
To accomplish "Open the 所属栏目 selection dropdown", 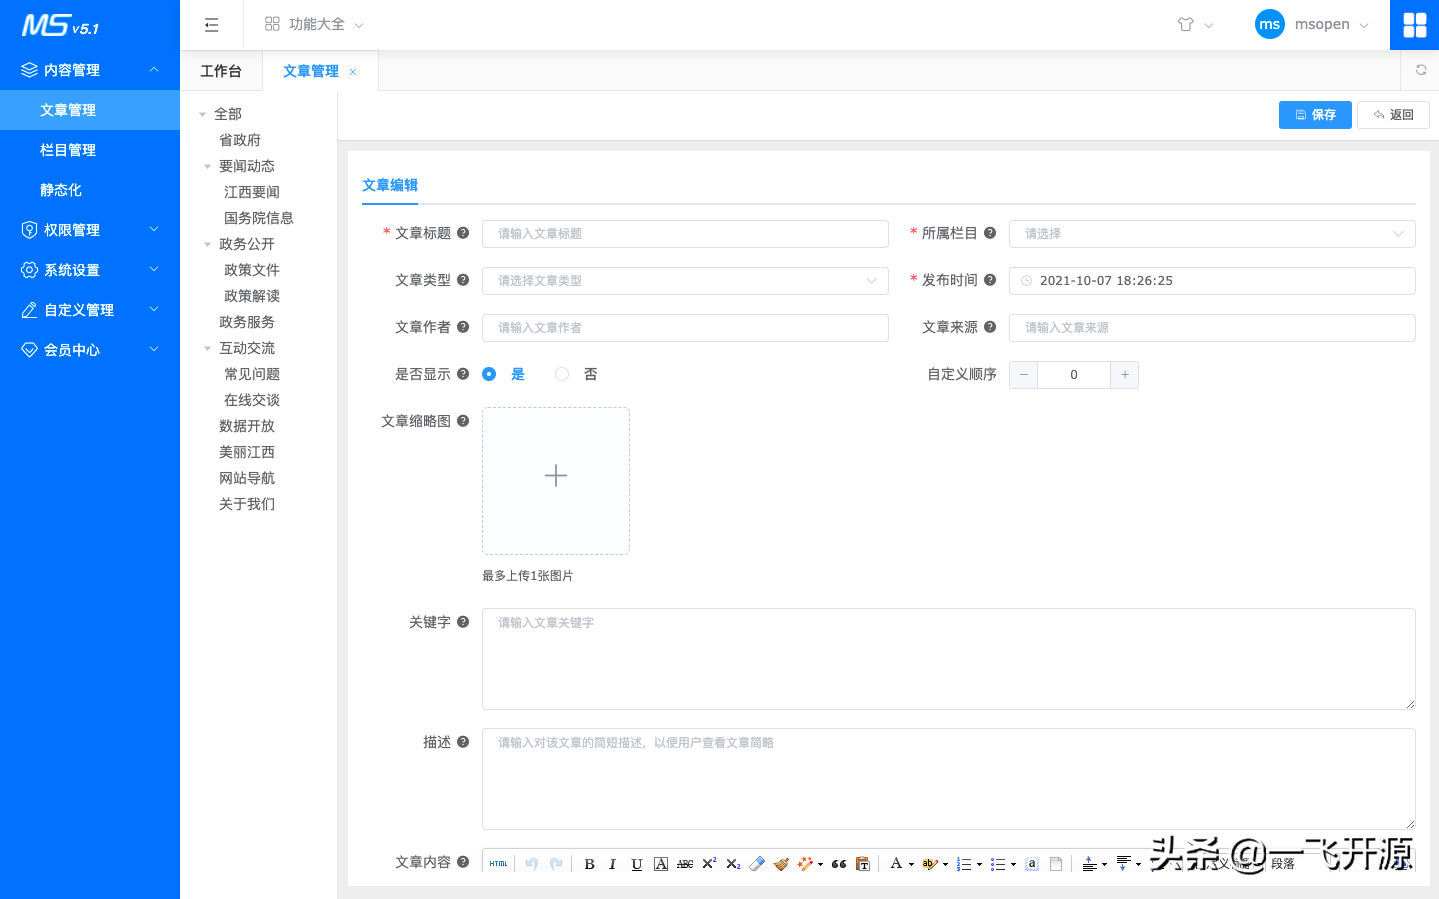I will 1211,233.
